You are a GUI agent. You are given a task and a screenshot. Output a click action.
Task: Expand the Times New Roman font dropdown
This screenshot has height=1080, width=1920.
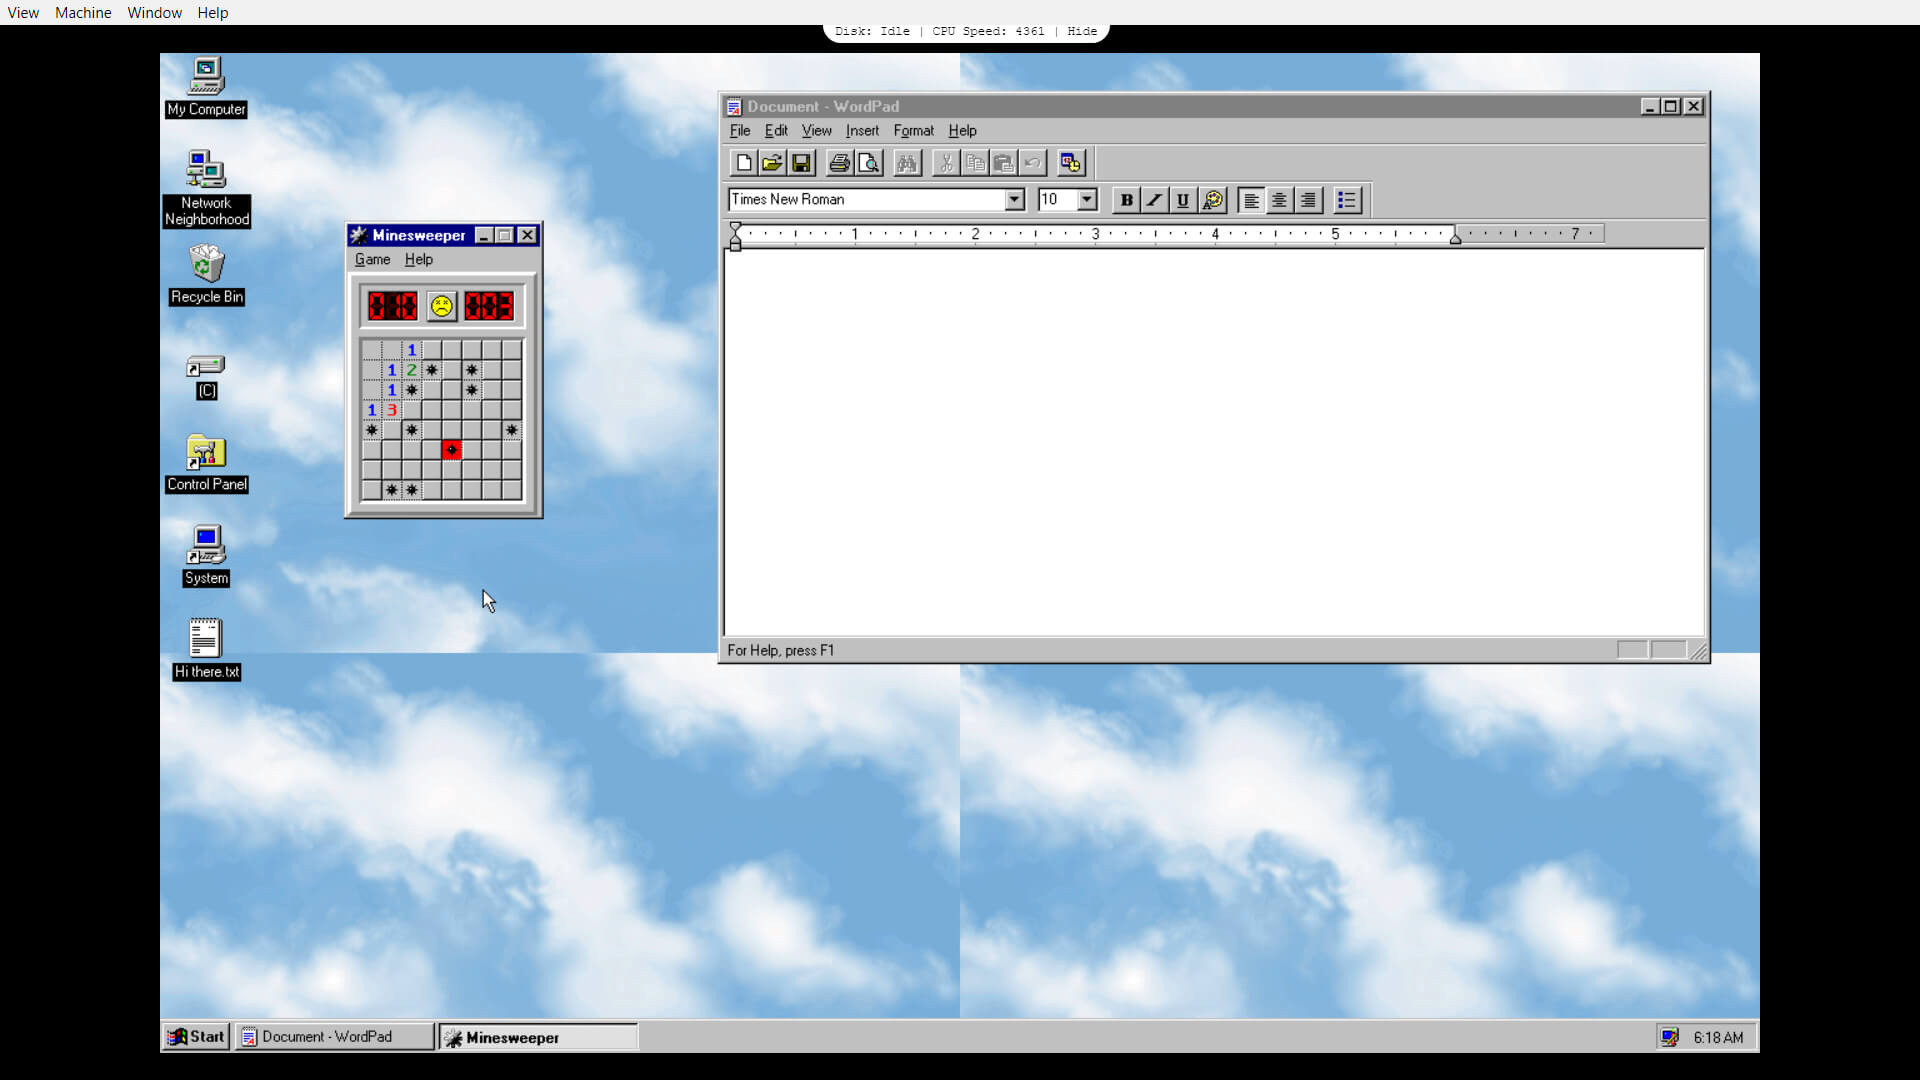[1014, 200]
